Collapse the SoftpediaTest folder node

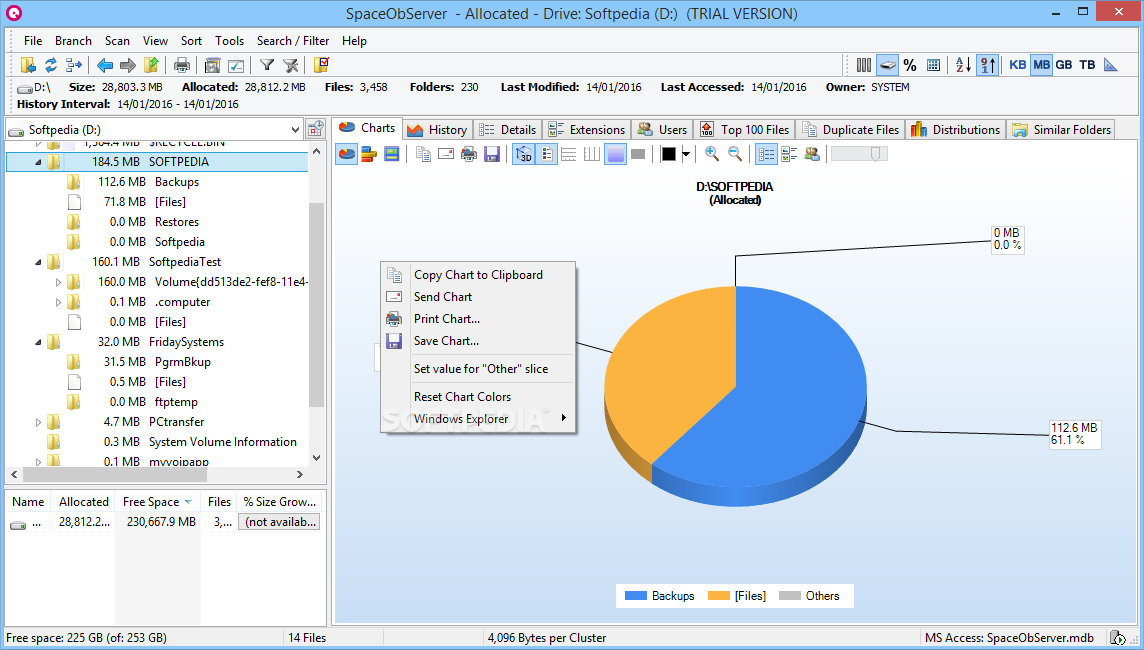(38, 262)
